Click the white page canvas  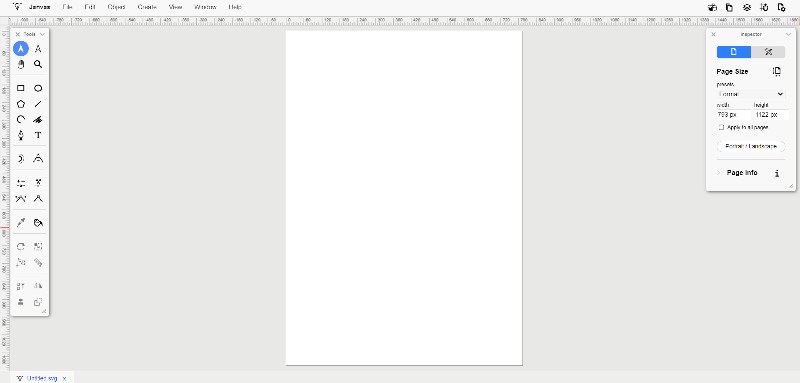point(404,198)
